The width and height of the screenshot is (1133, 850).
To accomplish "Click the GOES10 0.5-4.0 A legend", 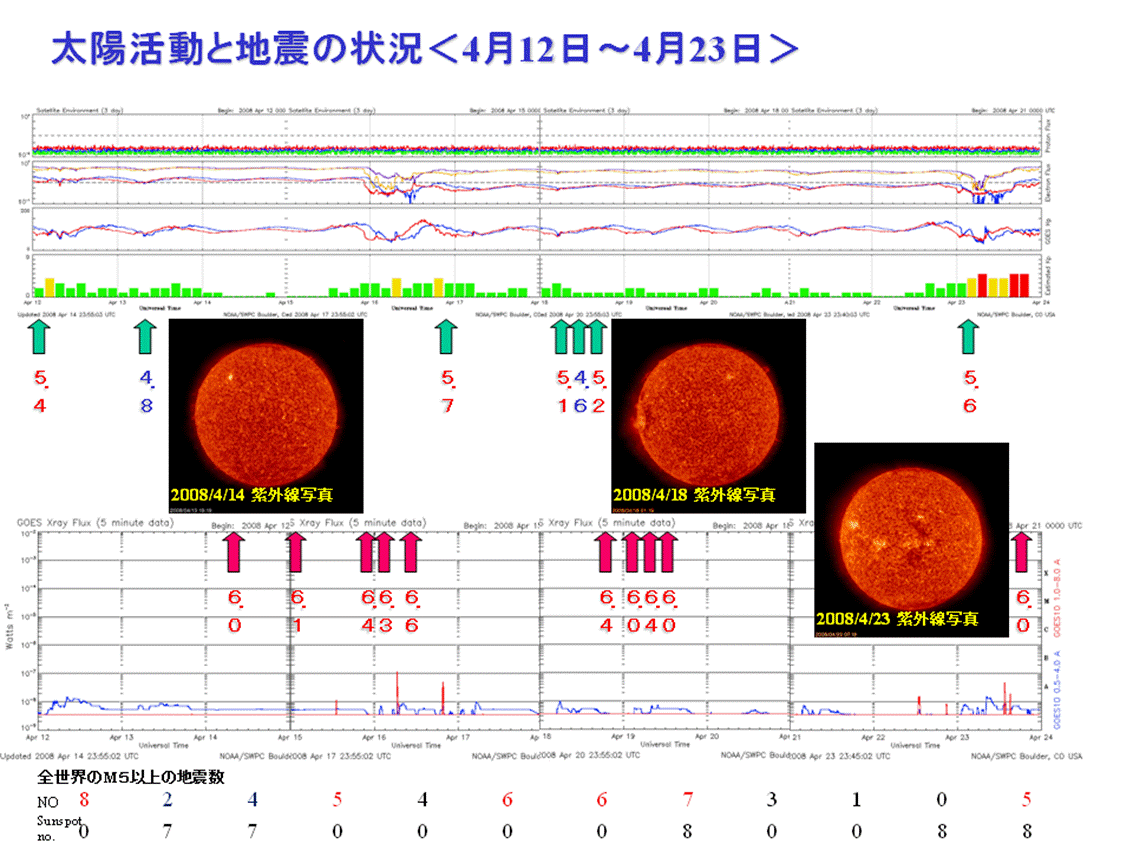I will 1056,689.
